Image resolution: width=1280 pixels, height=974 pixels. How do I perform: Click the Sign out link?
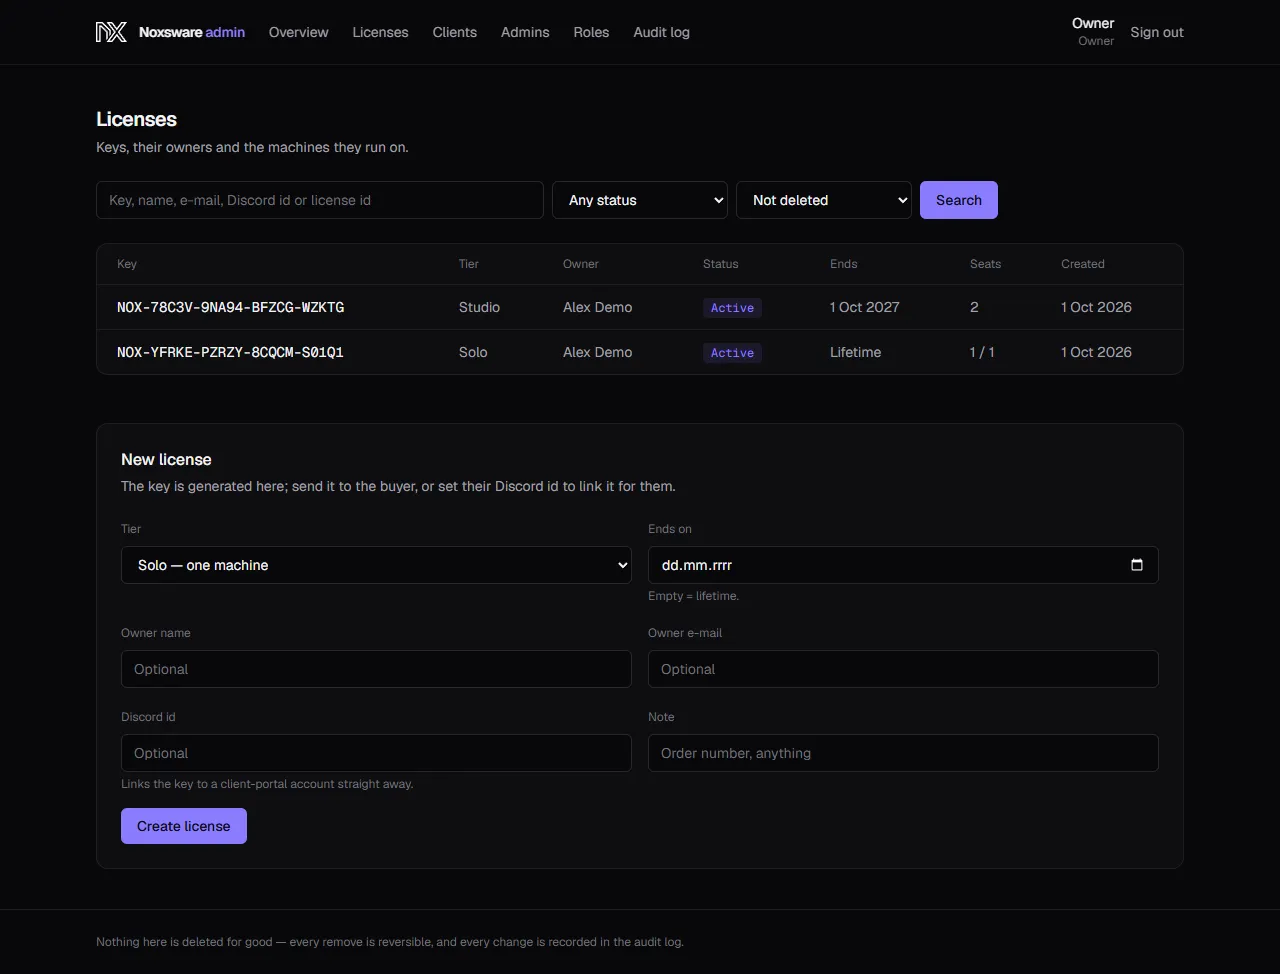pos(1157,32)
